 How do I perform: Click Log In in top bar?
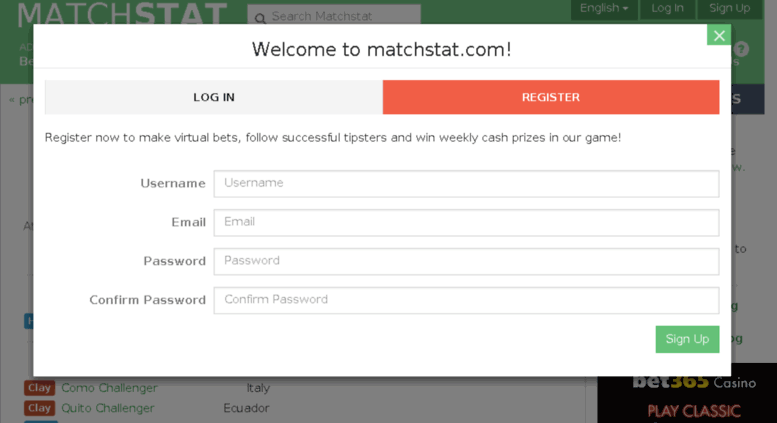coord(667,9)
